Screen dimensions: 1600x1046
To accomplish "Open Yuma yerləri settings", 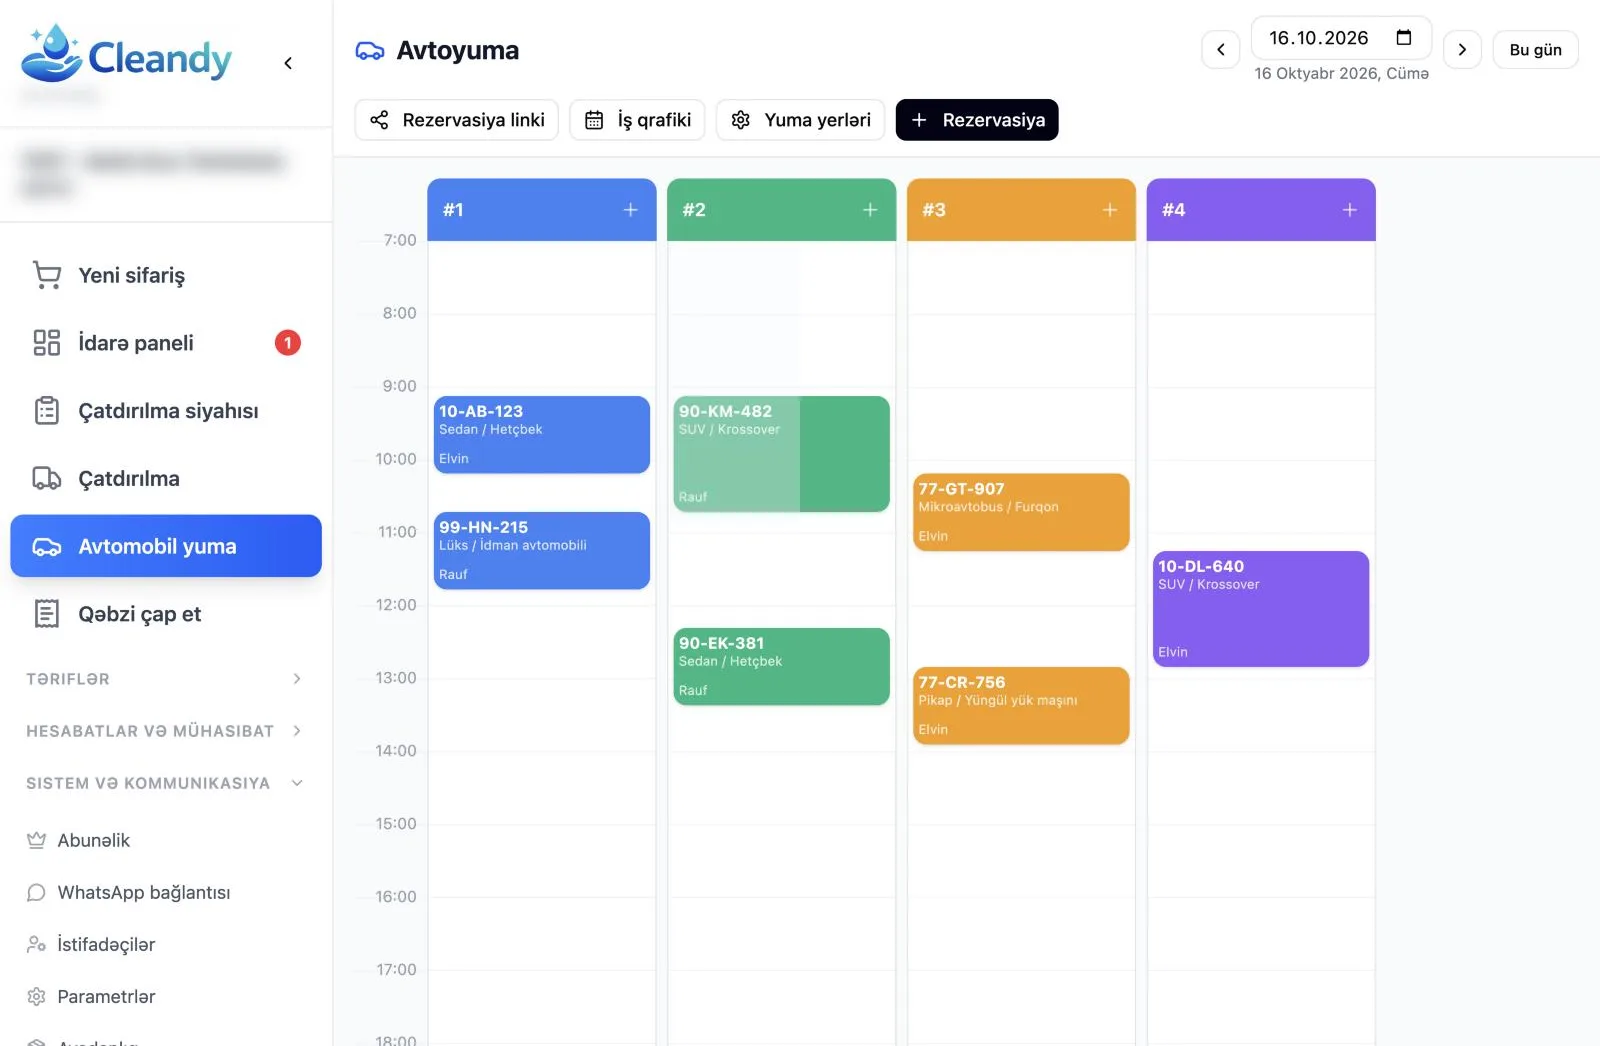I will [x=801, y=120].
